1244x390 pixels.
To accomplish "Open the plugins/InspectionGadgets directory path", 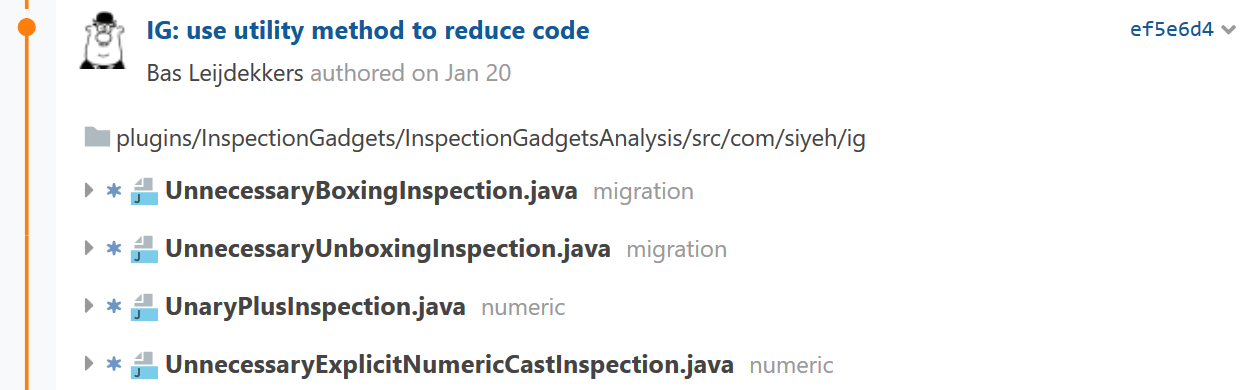I will (491, 139).
